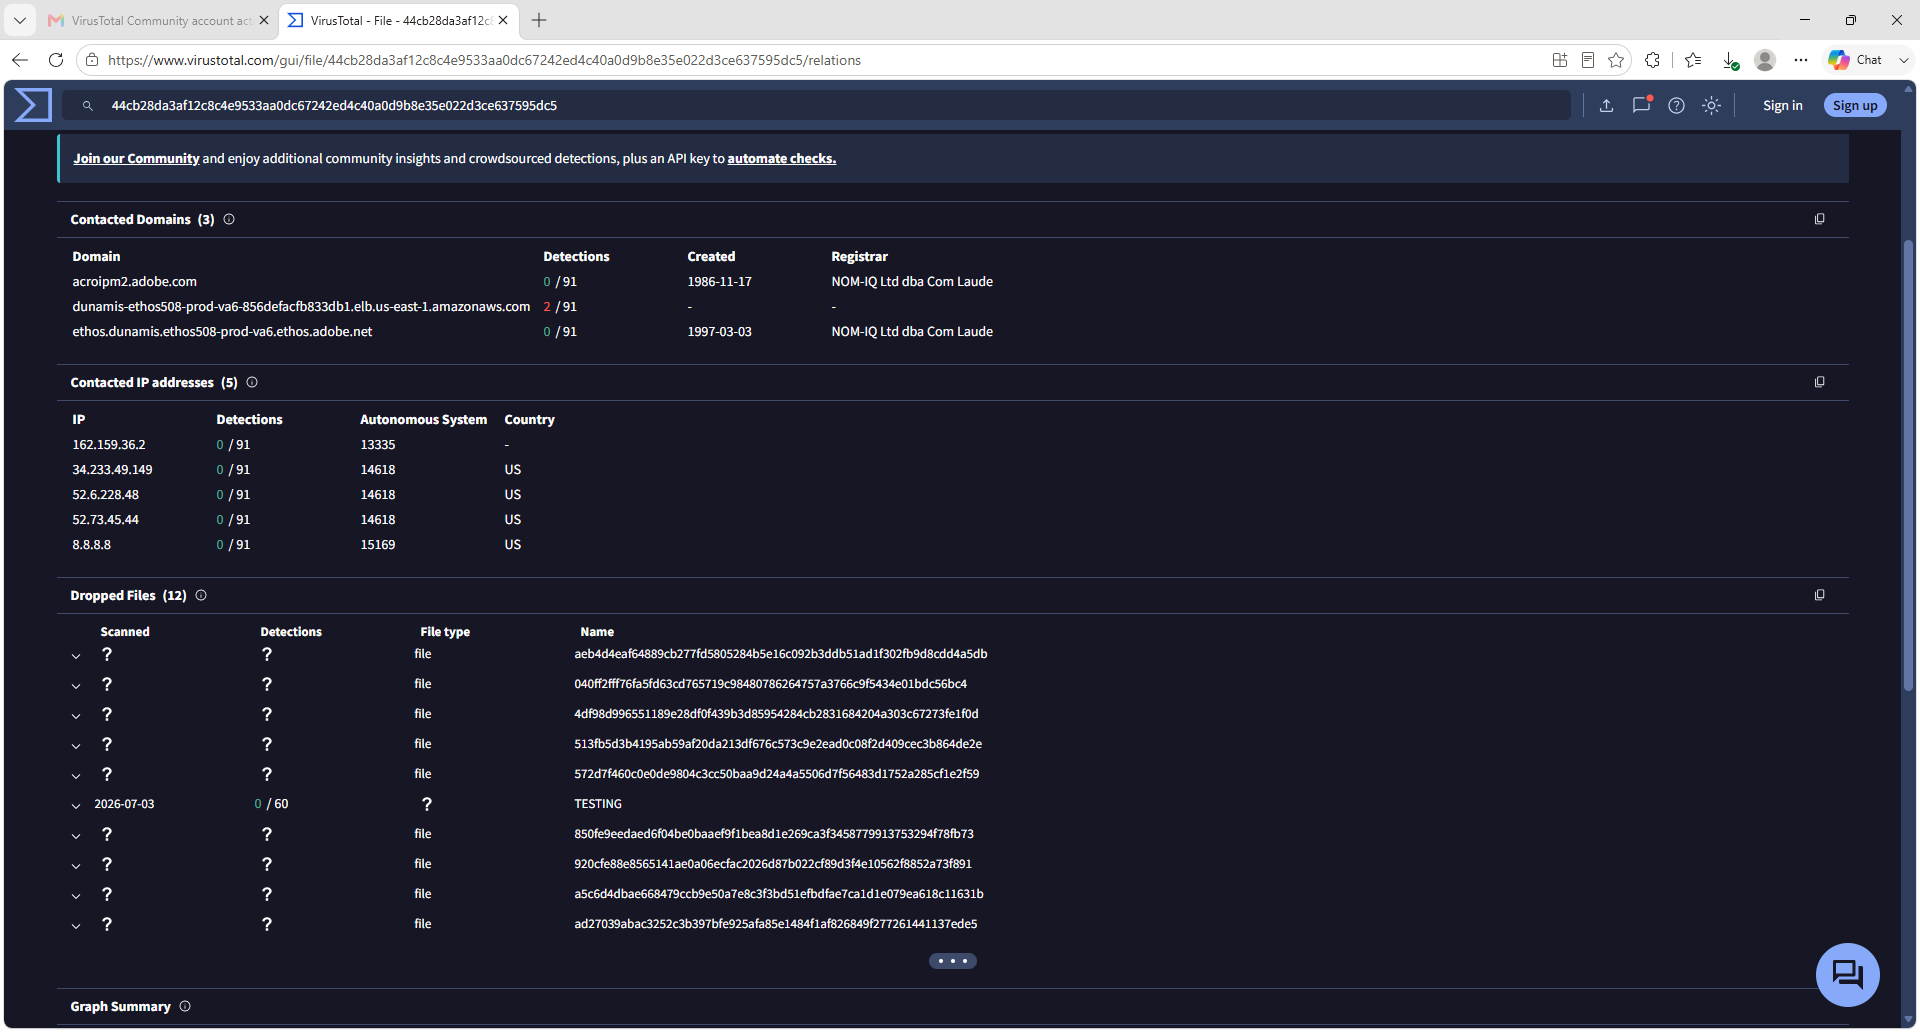The image size is (1920, 1032).
Task: Open the dunamis-ethos508 amazonaws.com domain
Action: (x=301, y=306)
